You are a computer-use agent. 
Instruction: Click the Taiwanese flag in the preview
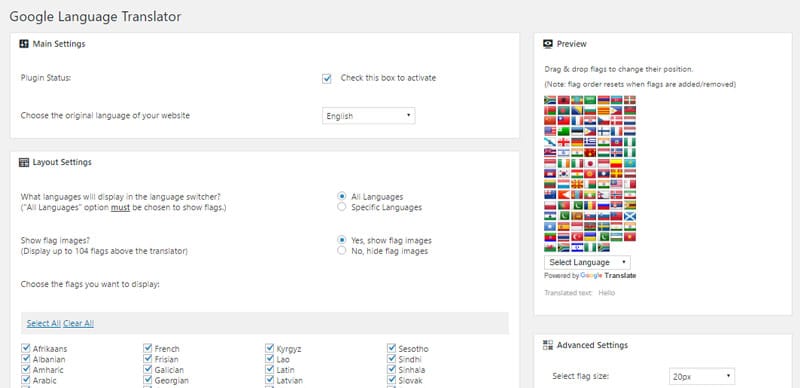(x=564, y=120)
